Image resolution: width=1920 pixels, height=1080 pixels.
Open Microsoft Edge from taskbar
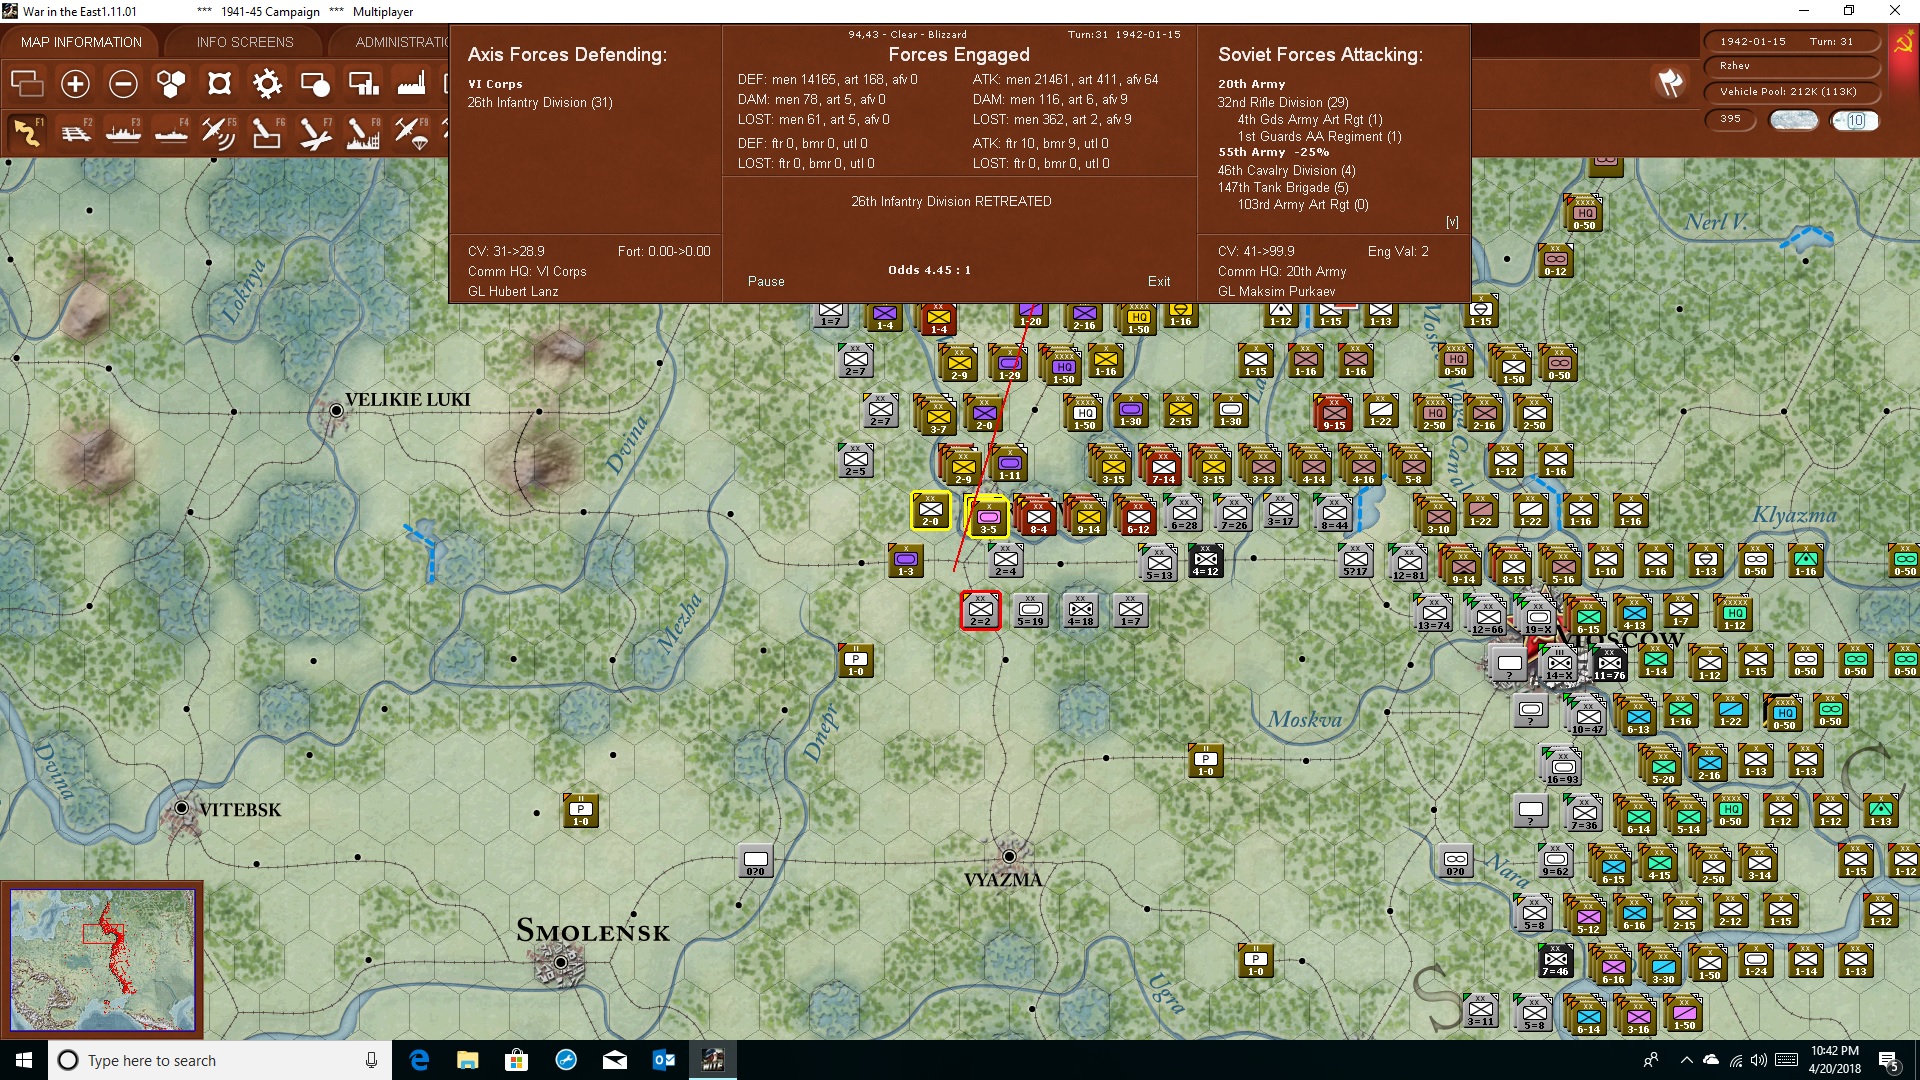coord(419,1060)
